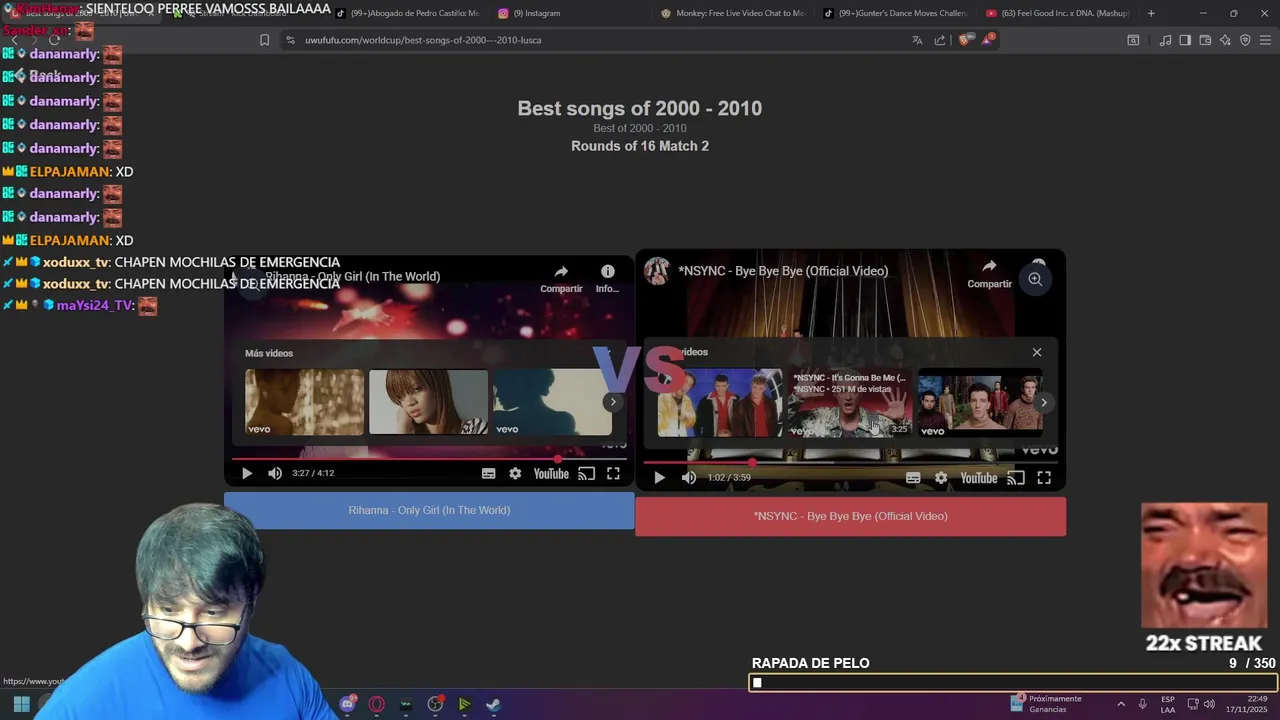Focus the uwufufu.com address bar
The width and height of the screenshot is (1280, 720).
pyautogui.click(x=600, y=40)
